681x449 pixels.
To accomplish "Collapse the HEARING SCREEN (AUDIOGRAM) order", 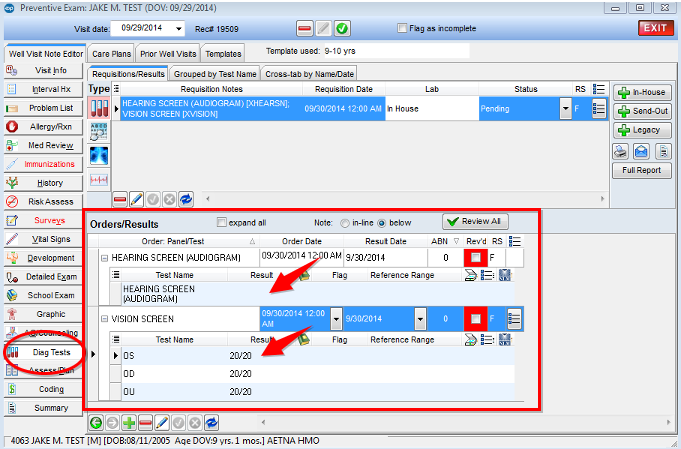I will click(105, 258).
